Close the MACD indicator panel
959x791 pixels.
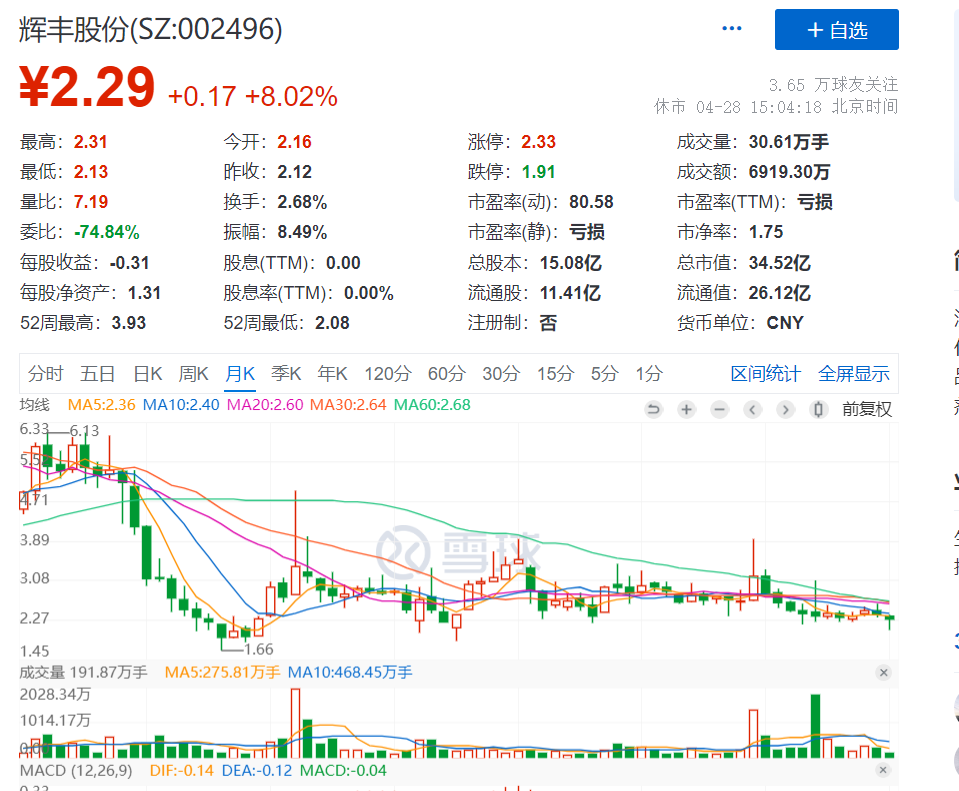[883, 770]
